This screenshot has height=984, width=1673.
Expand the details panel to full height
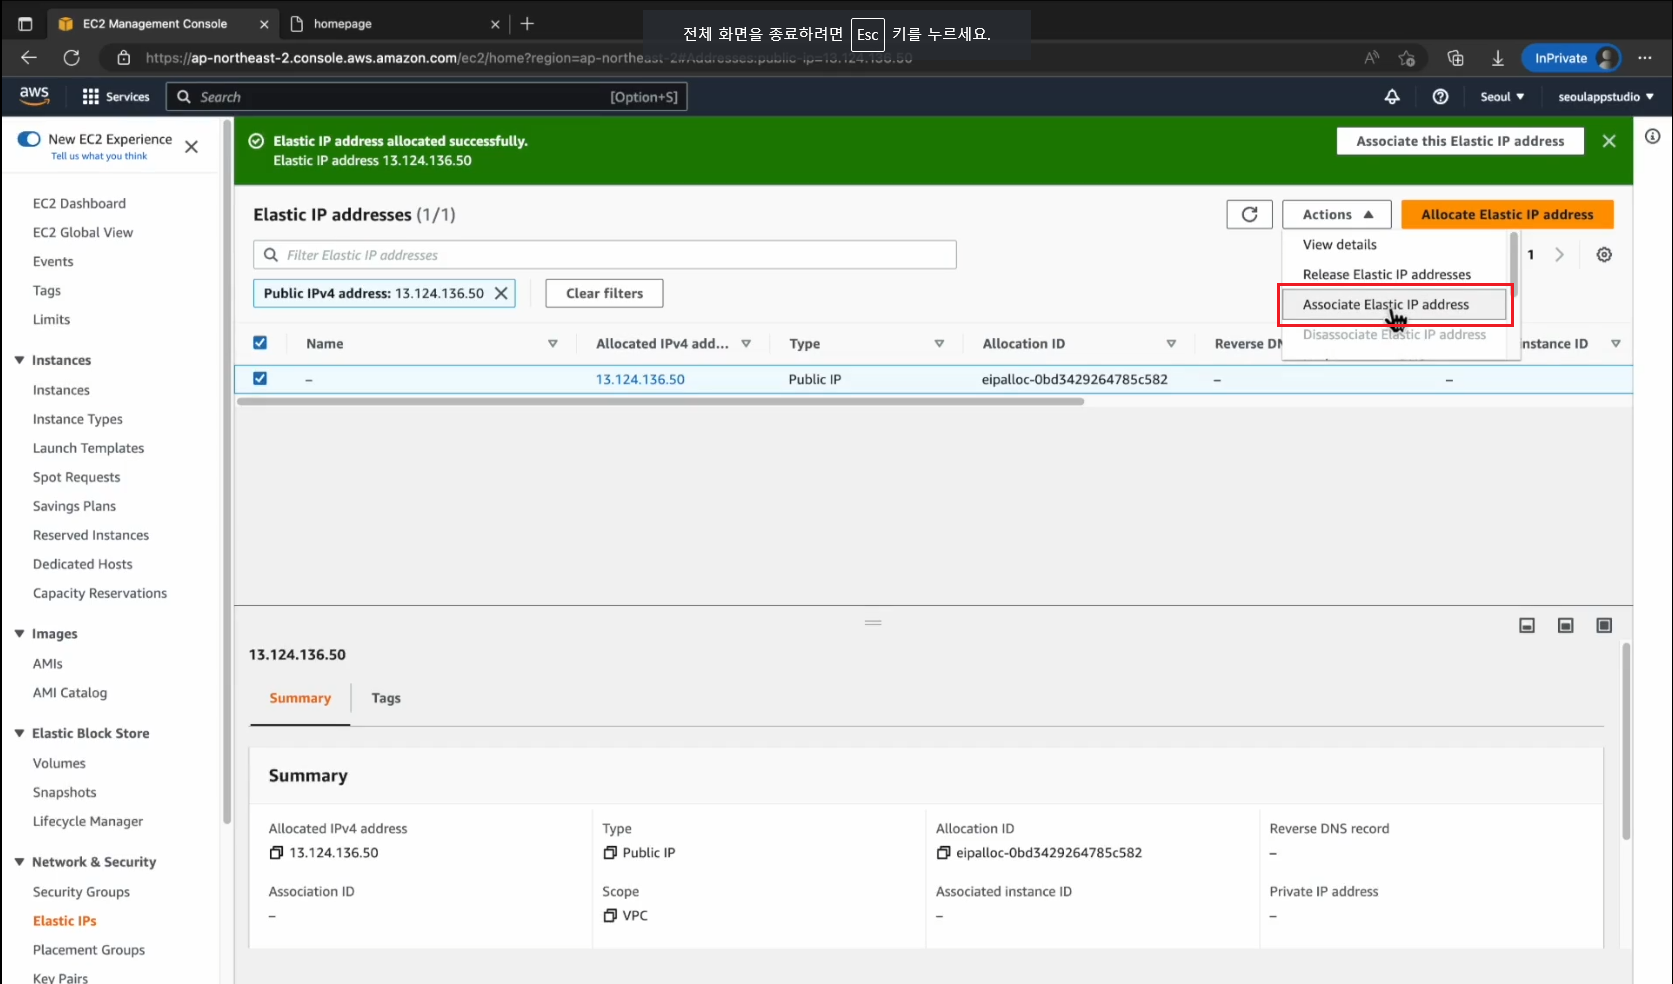pos(1604,625)
